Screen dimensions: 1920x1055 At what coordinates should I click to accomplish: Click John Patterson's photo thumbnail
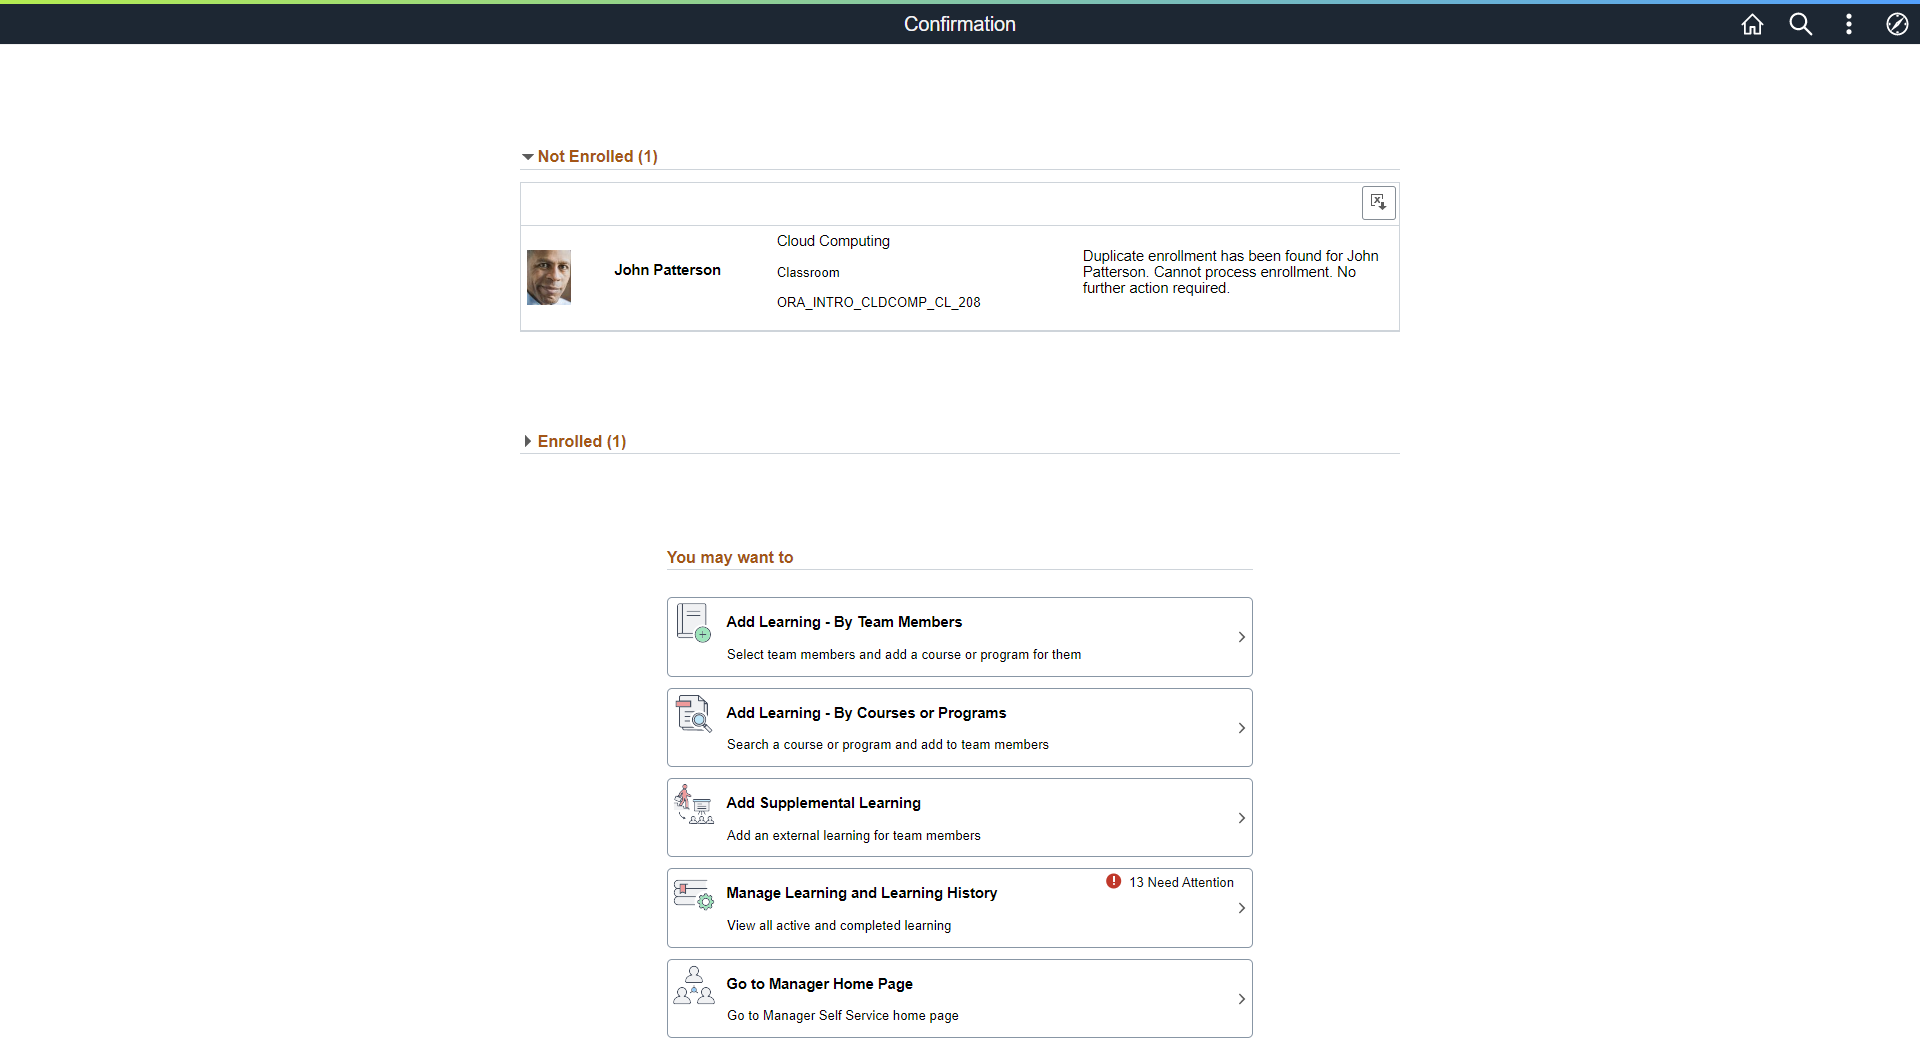pyautogui.click(x=549, y=277)
